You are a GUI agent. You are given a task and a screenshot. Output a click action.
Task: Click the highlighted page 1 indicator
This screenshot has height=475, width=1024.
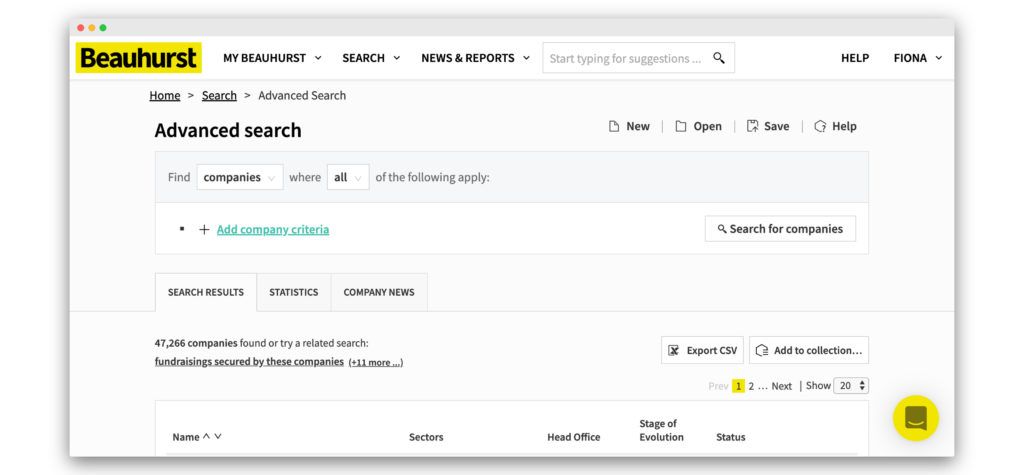pyautogui.click(x=738, y=386)
